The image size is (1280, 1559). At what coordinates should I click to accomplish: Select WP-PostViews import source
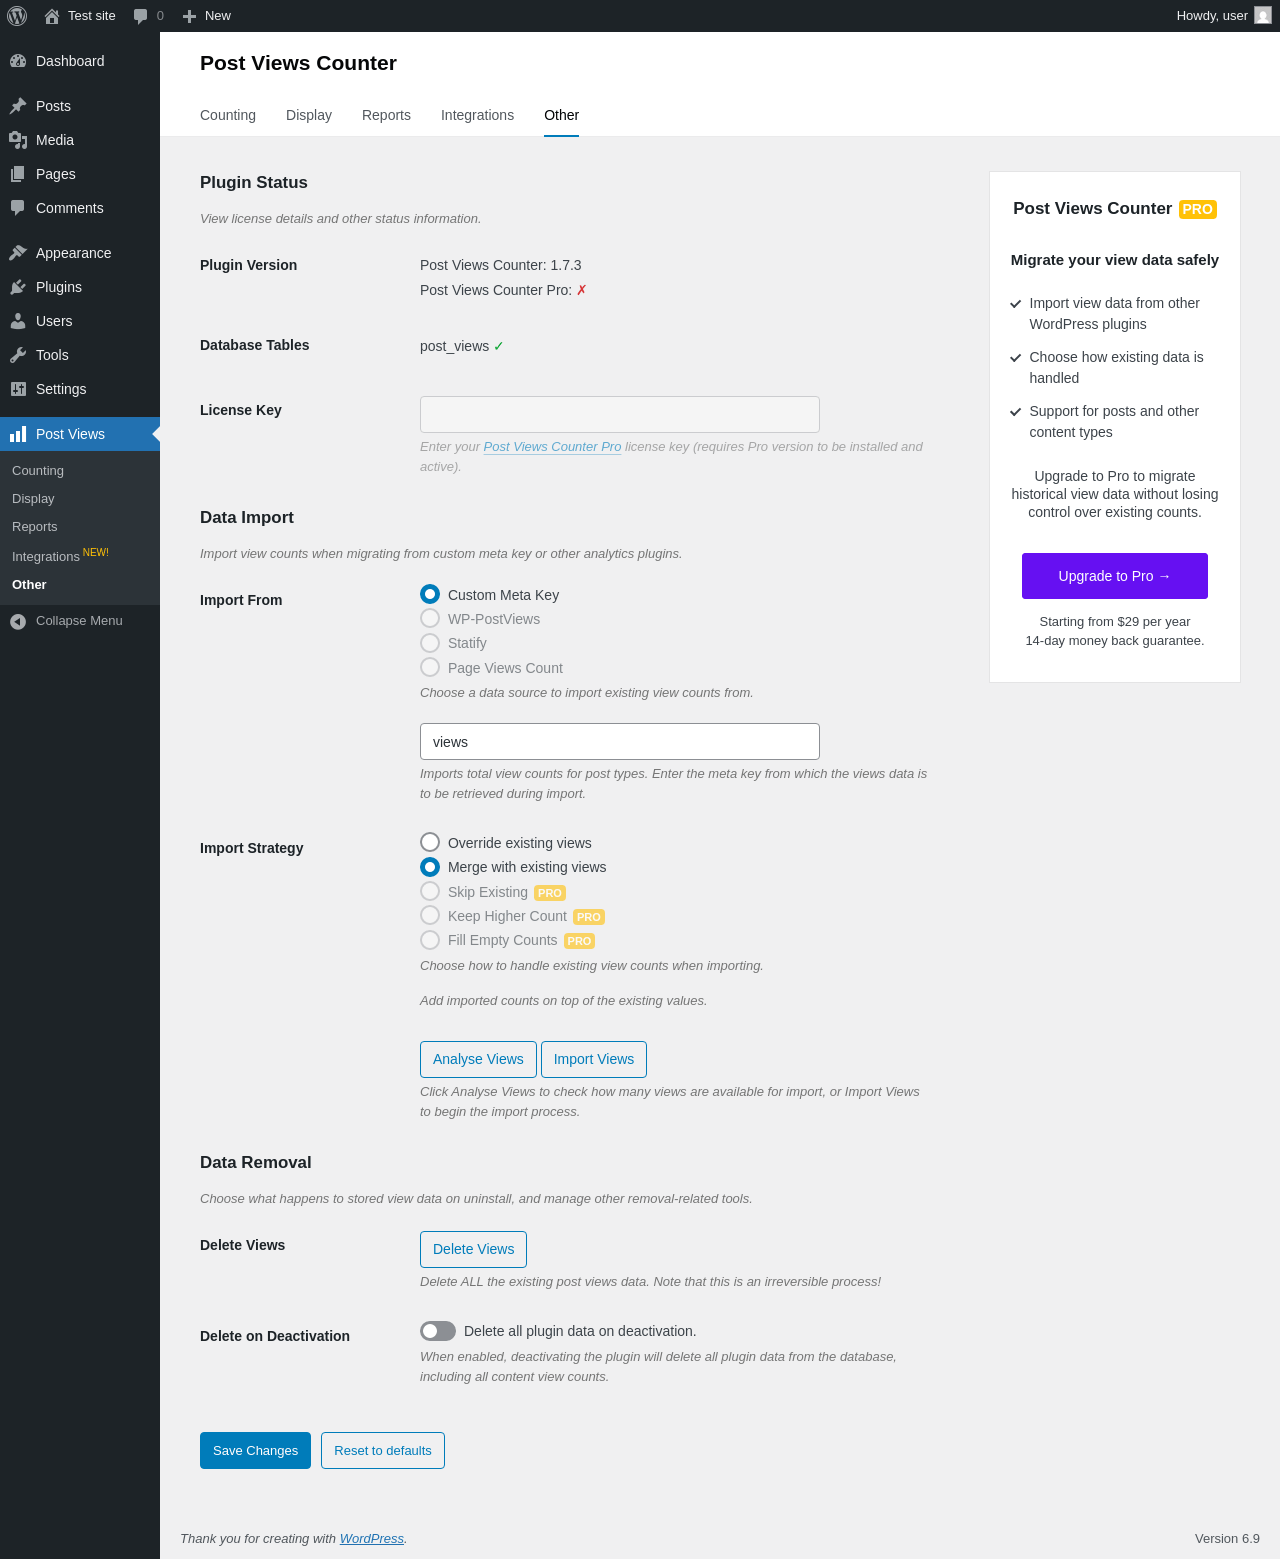click(x=430, y=618)
